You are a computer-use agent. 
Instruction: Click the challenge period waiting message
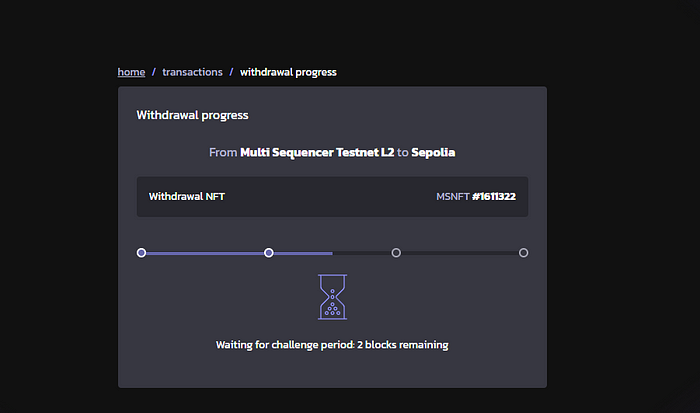pyautogui.click(x=332, y=345)
